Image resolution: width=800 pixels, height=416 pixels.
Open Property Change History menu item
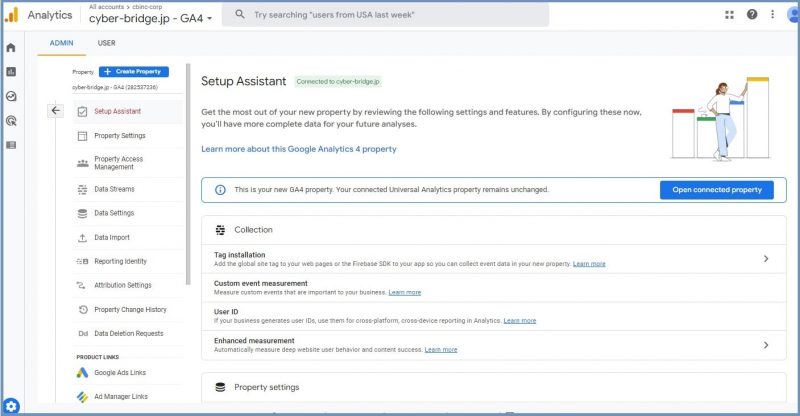128,309
